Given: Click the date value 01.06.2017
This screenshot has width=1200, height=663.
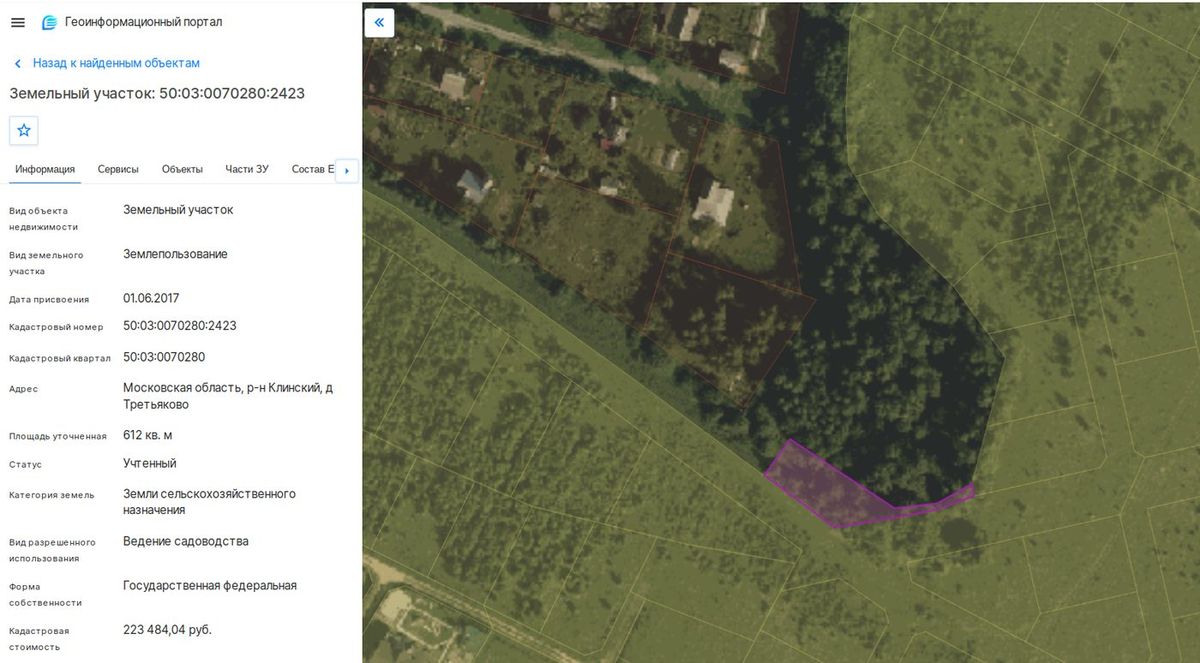Looking at the screenshot, I should tap(151, 298).
